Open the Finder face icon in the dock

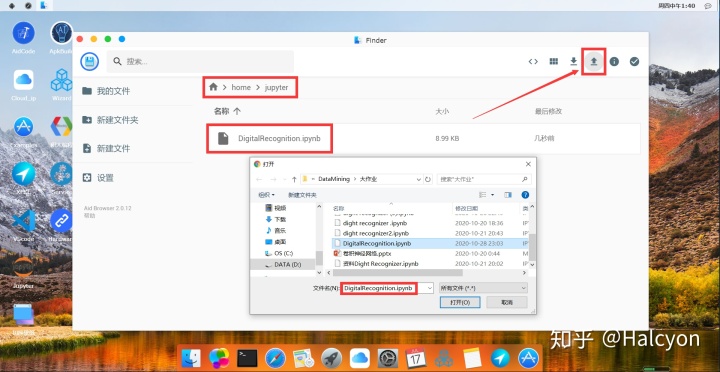coord(191,358)
